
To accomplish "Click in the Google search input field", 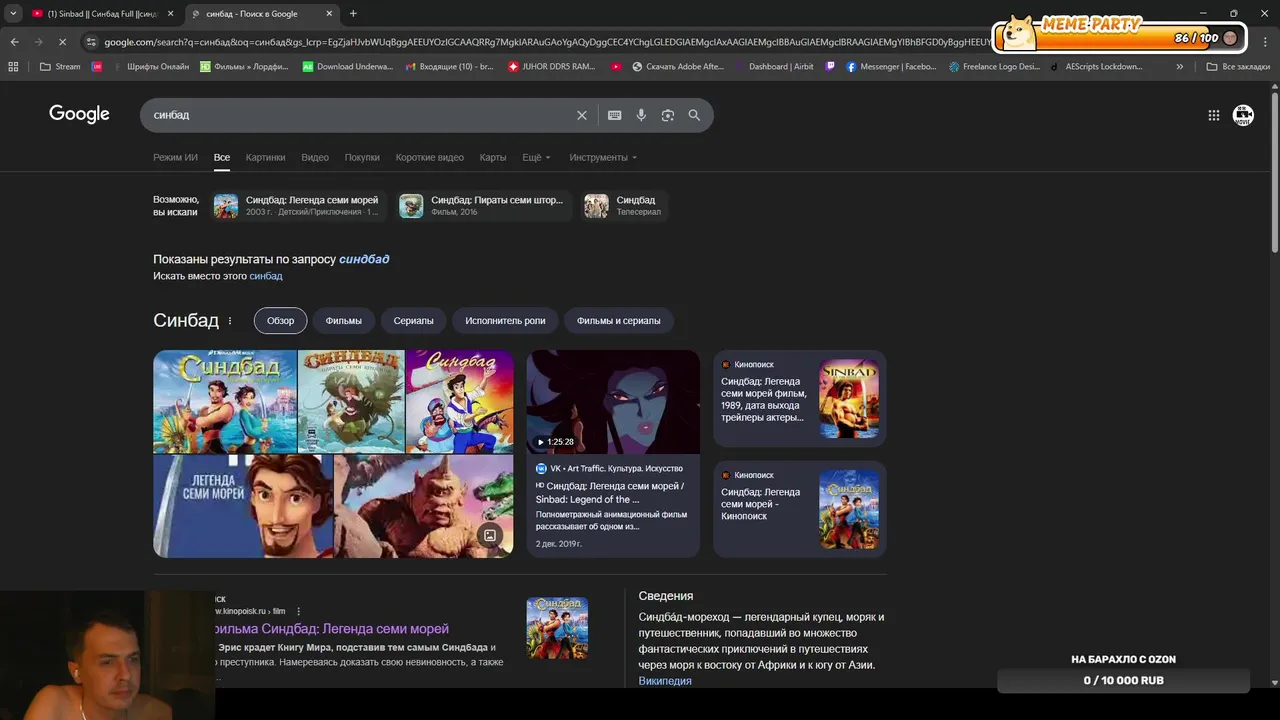I will click(x=360, y=115).
